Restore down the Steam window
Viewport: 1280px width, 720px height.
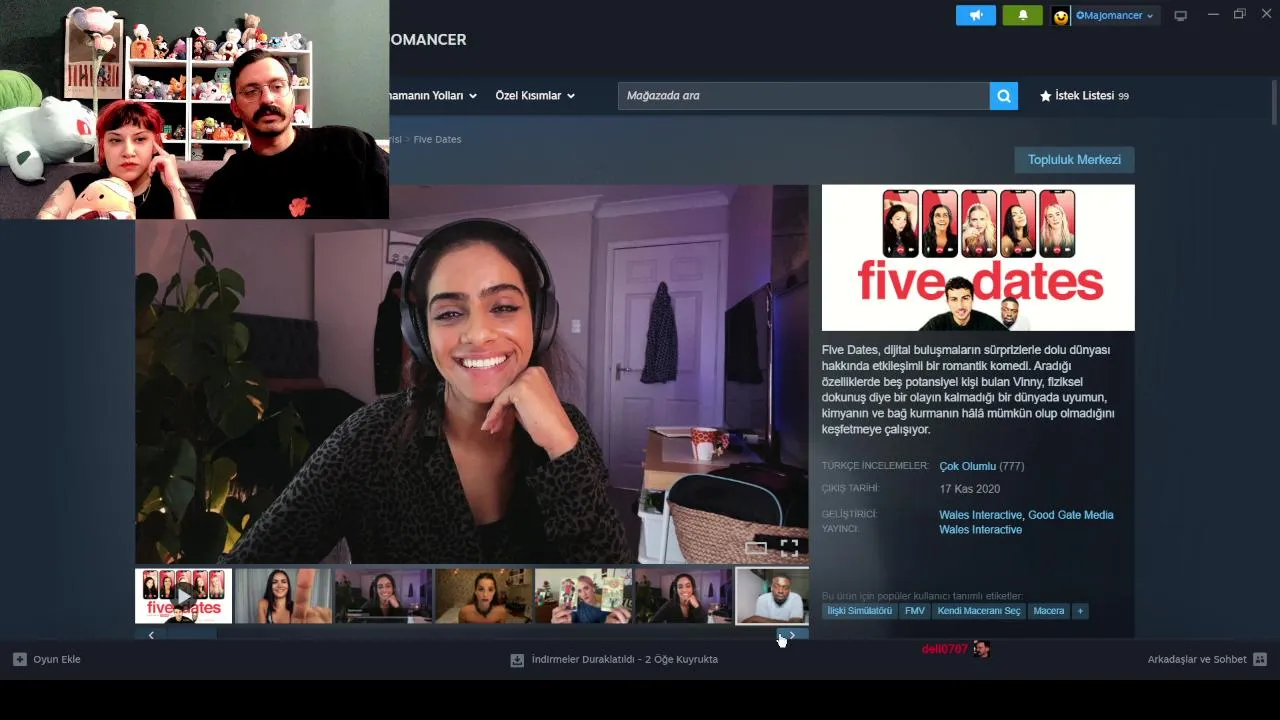click(x=1240, y=14)
